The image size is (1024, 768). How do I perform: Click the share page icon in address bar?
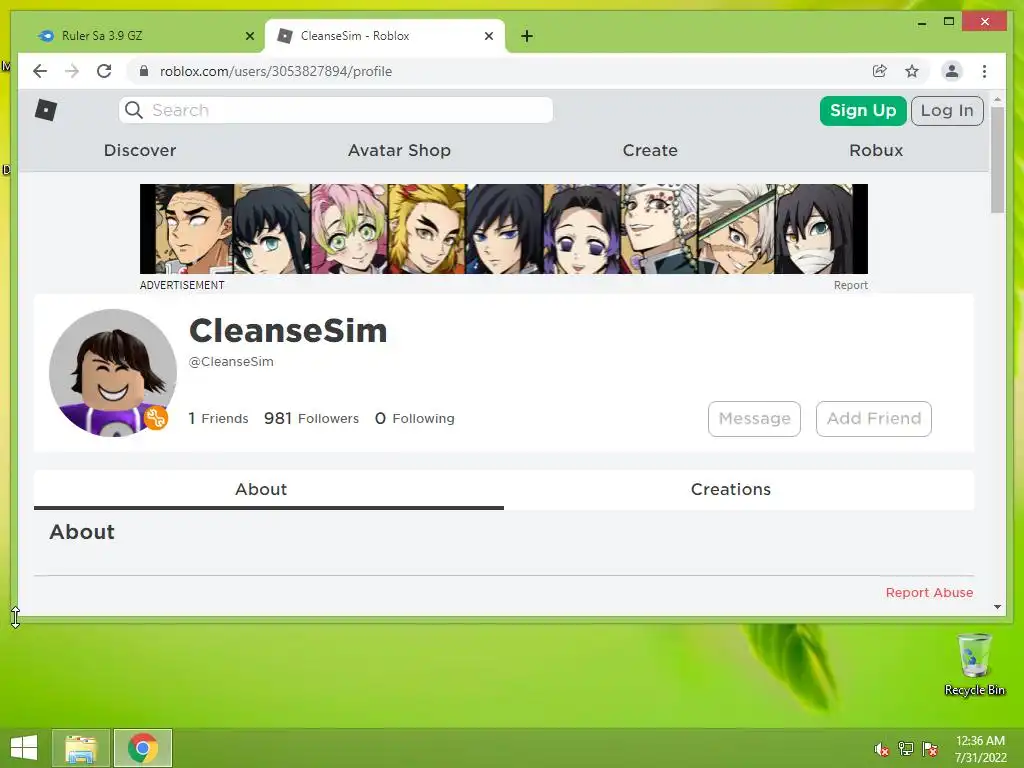click(880, 71)
